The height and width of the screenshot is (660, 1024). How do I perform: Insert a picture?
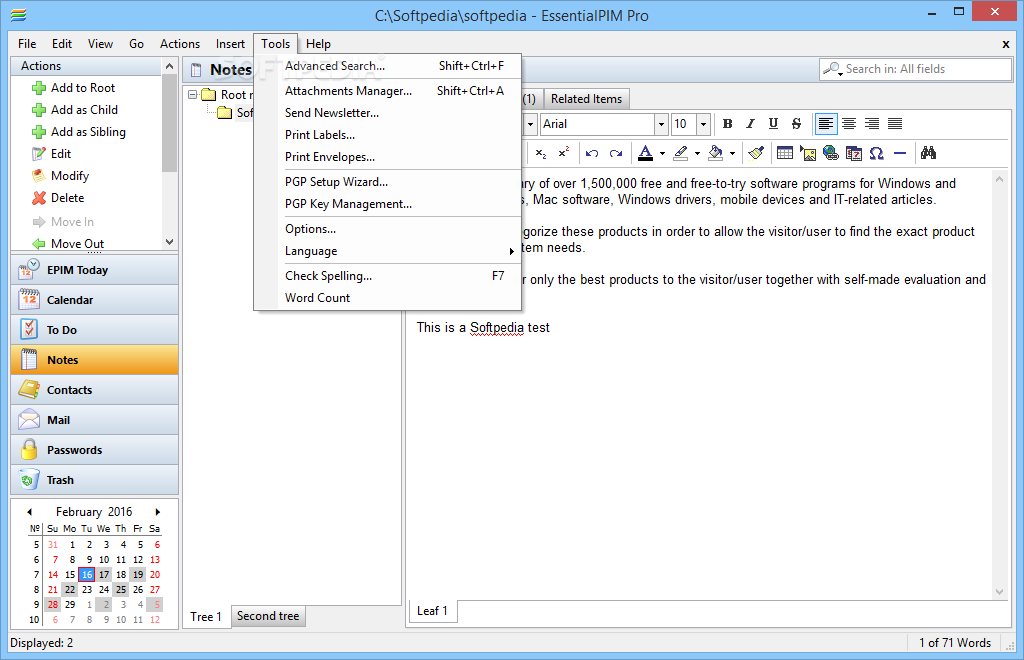tap(808, 153)
